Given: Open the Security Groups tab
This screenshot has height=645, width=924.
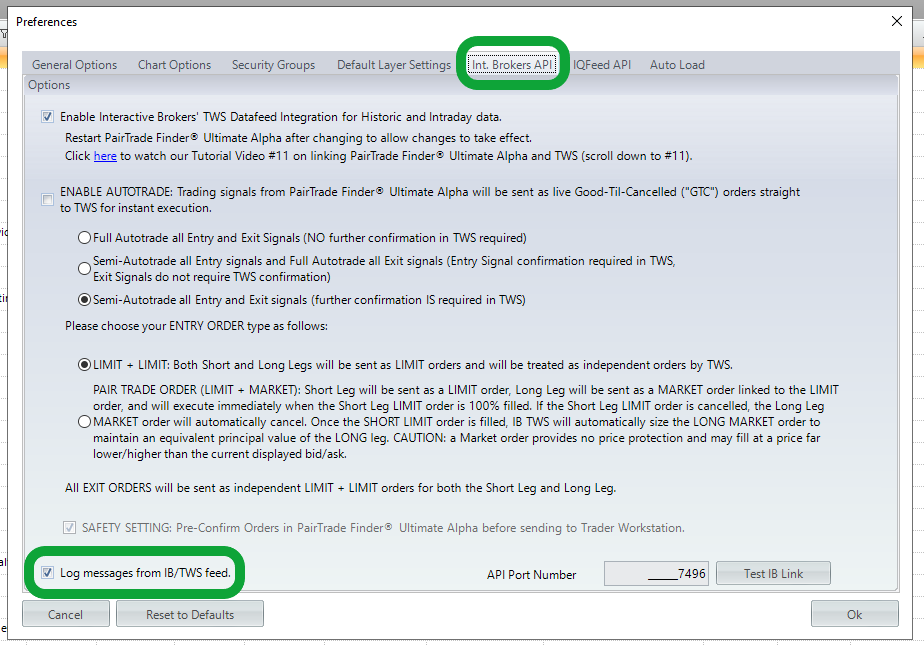Looking at the screenshot, I should tap(273, 65).
